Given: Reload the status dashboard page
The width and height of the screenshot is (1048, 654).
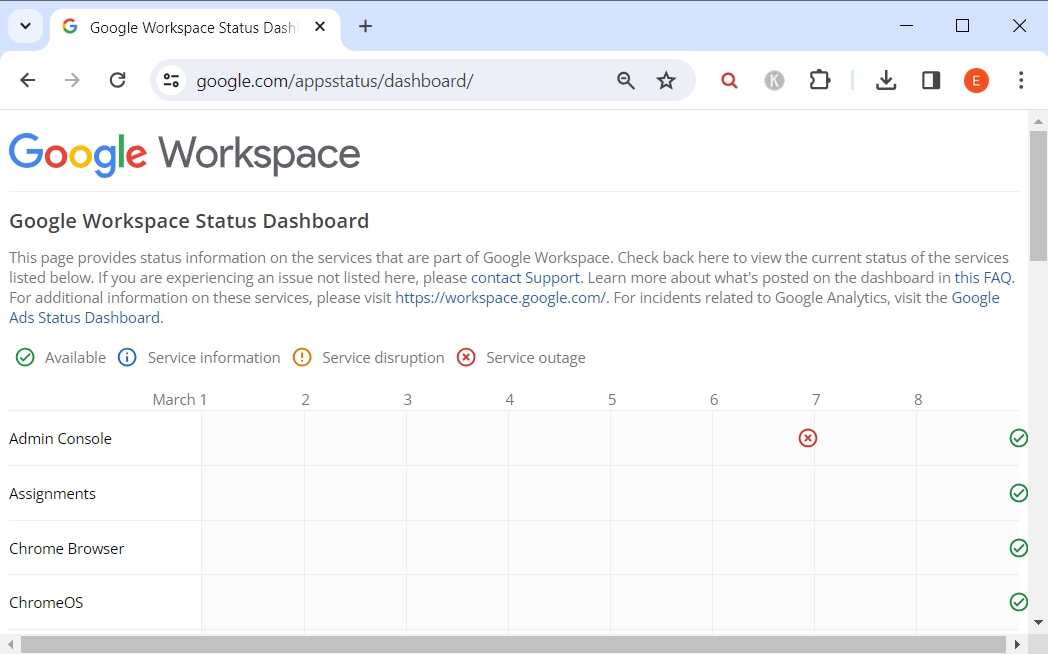Looking at the screenshot, I should 118,81.
